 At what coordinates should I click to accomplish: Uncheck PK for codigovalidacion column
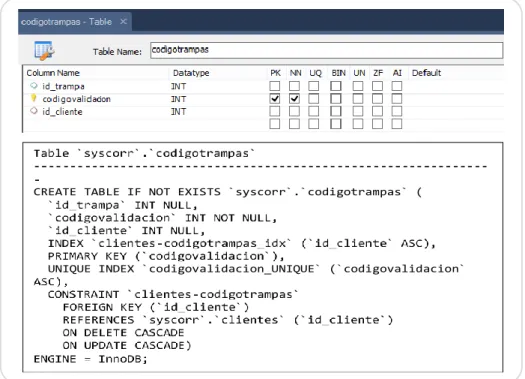(275, 99)
